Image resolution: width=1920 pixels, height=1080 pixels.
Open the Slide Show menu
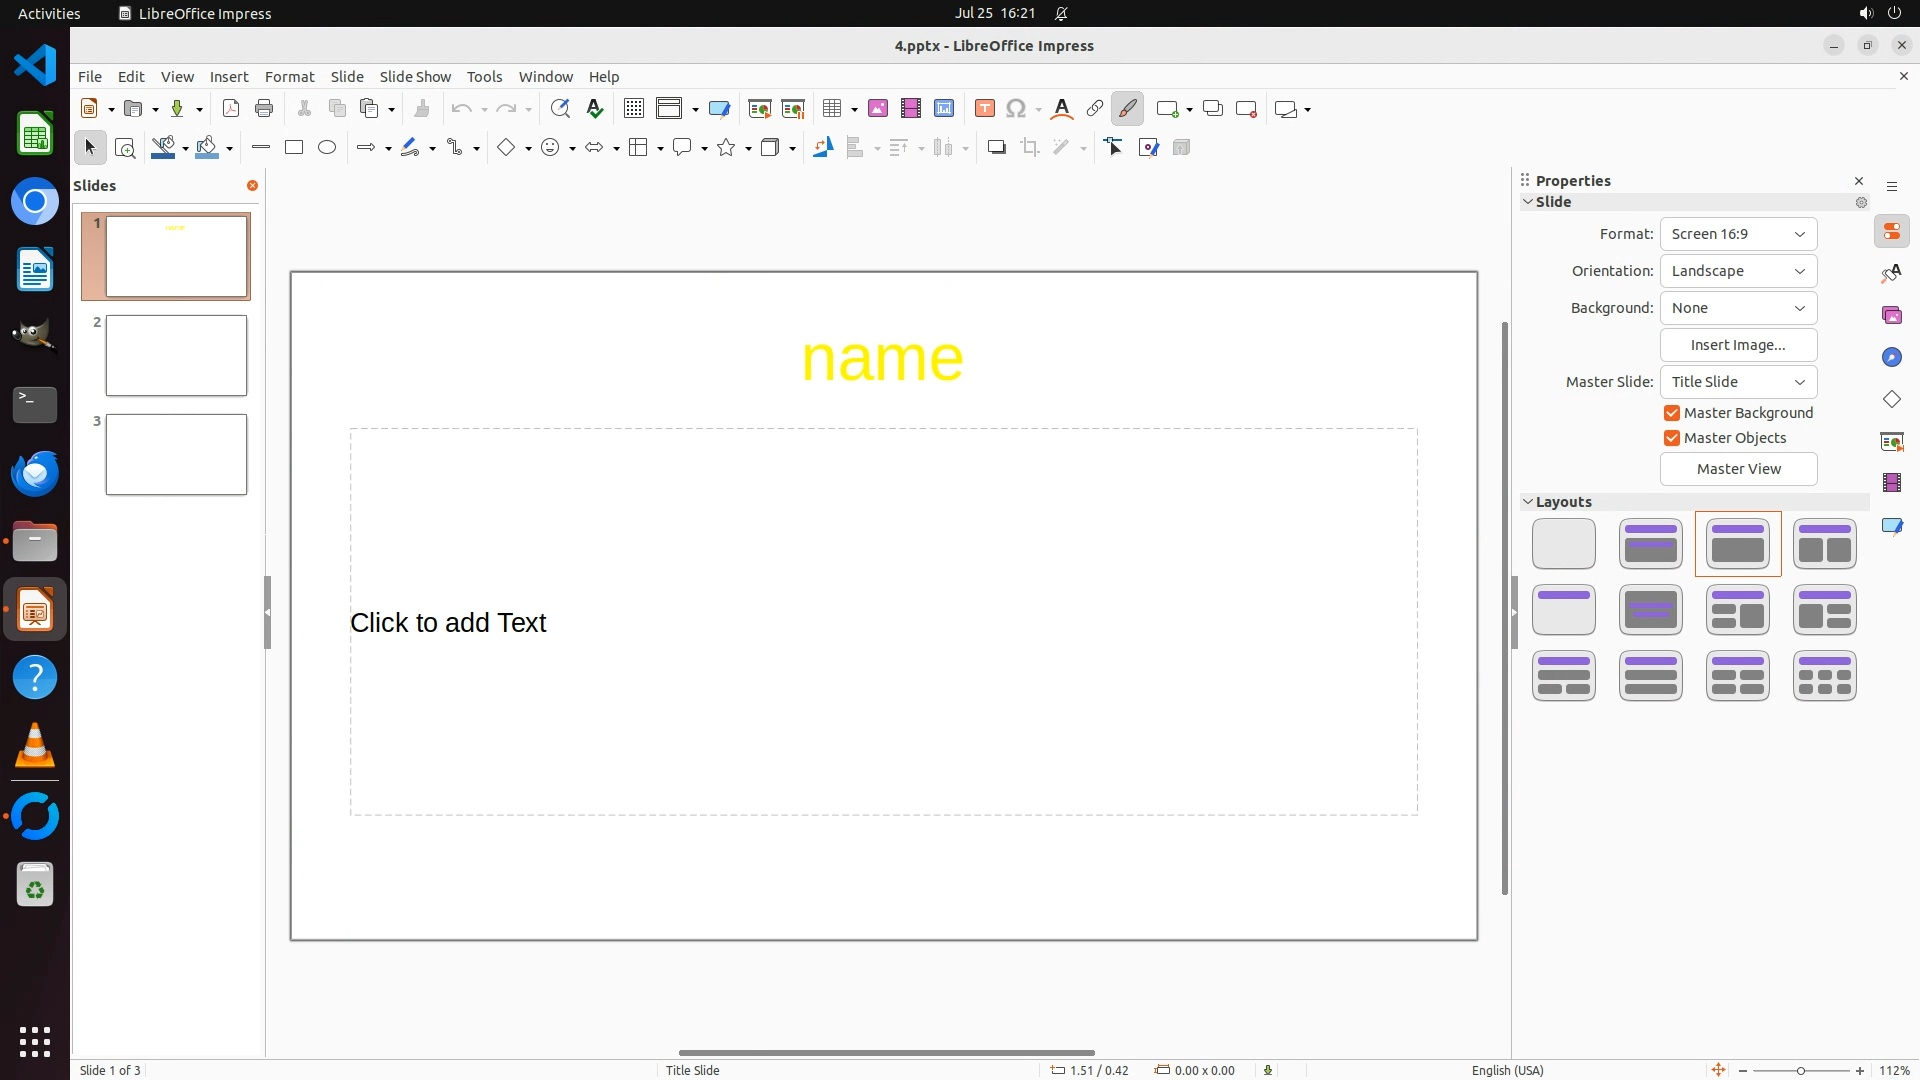tap(415, 77)
